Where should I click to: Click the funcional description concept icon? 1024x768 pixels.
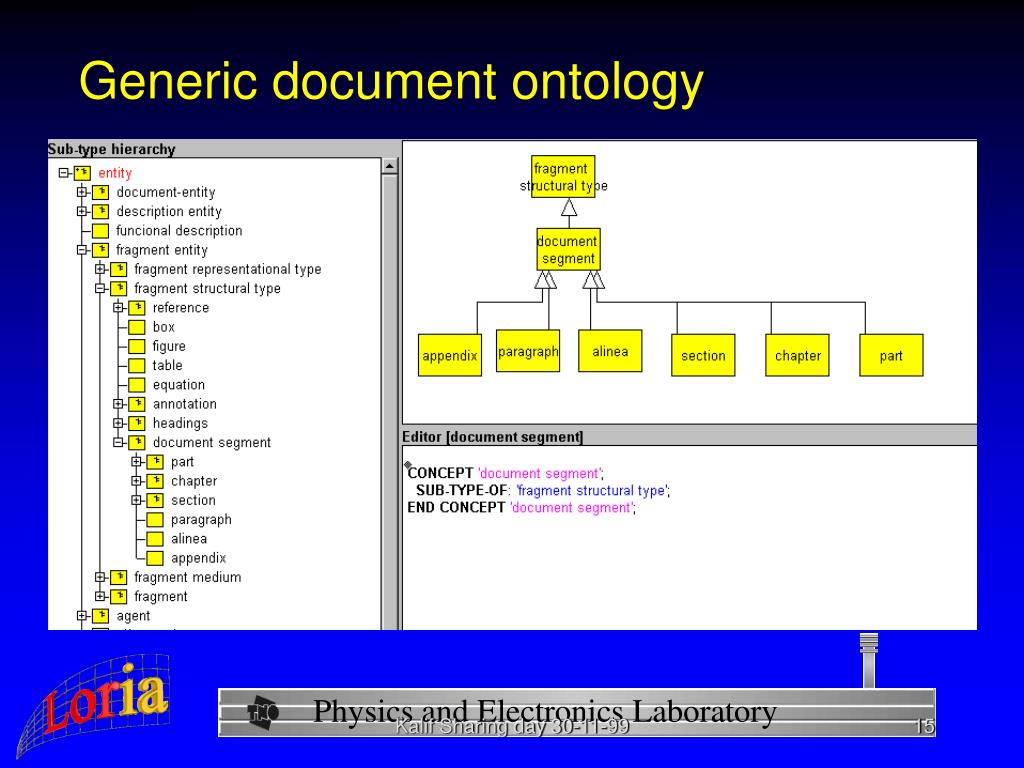point(101,231)
